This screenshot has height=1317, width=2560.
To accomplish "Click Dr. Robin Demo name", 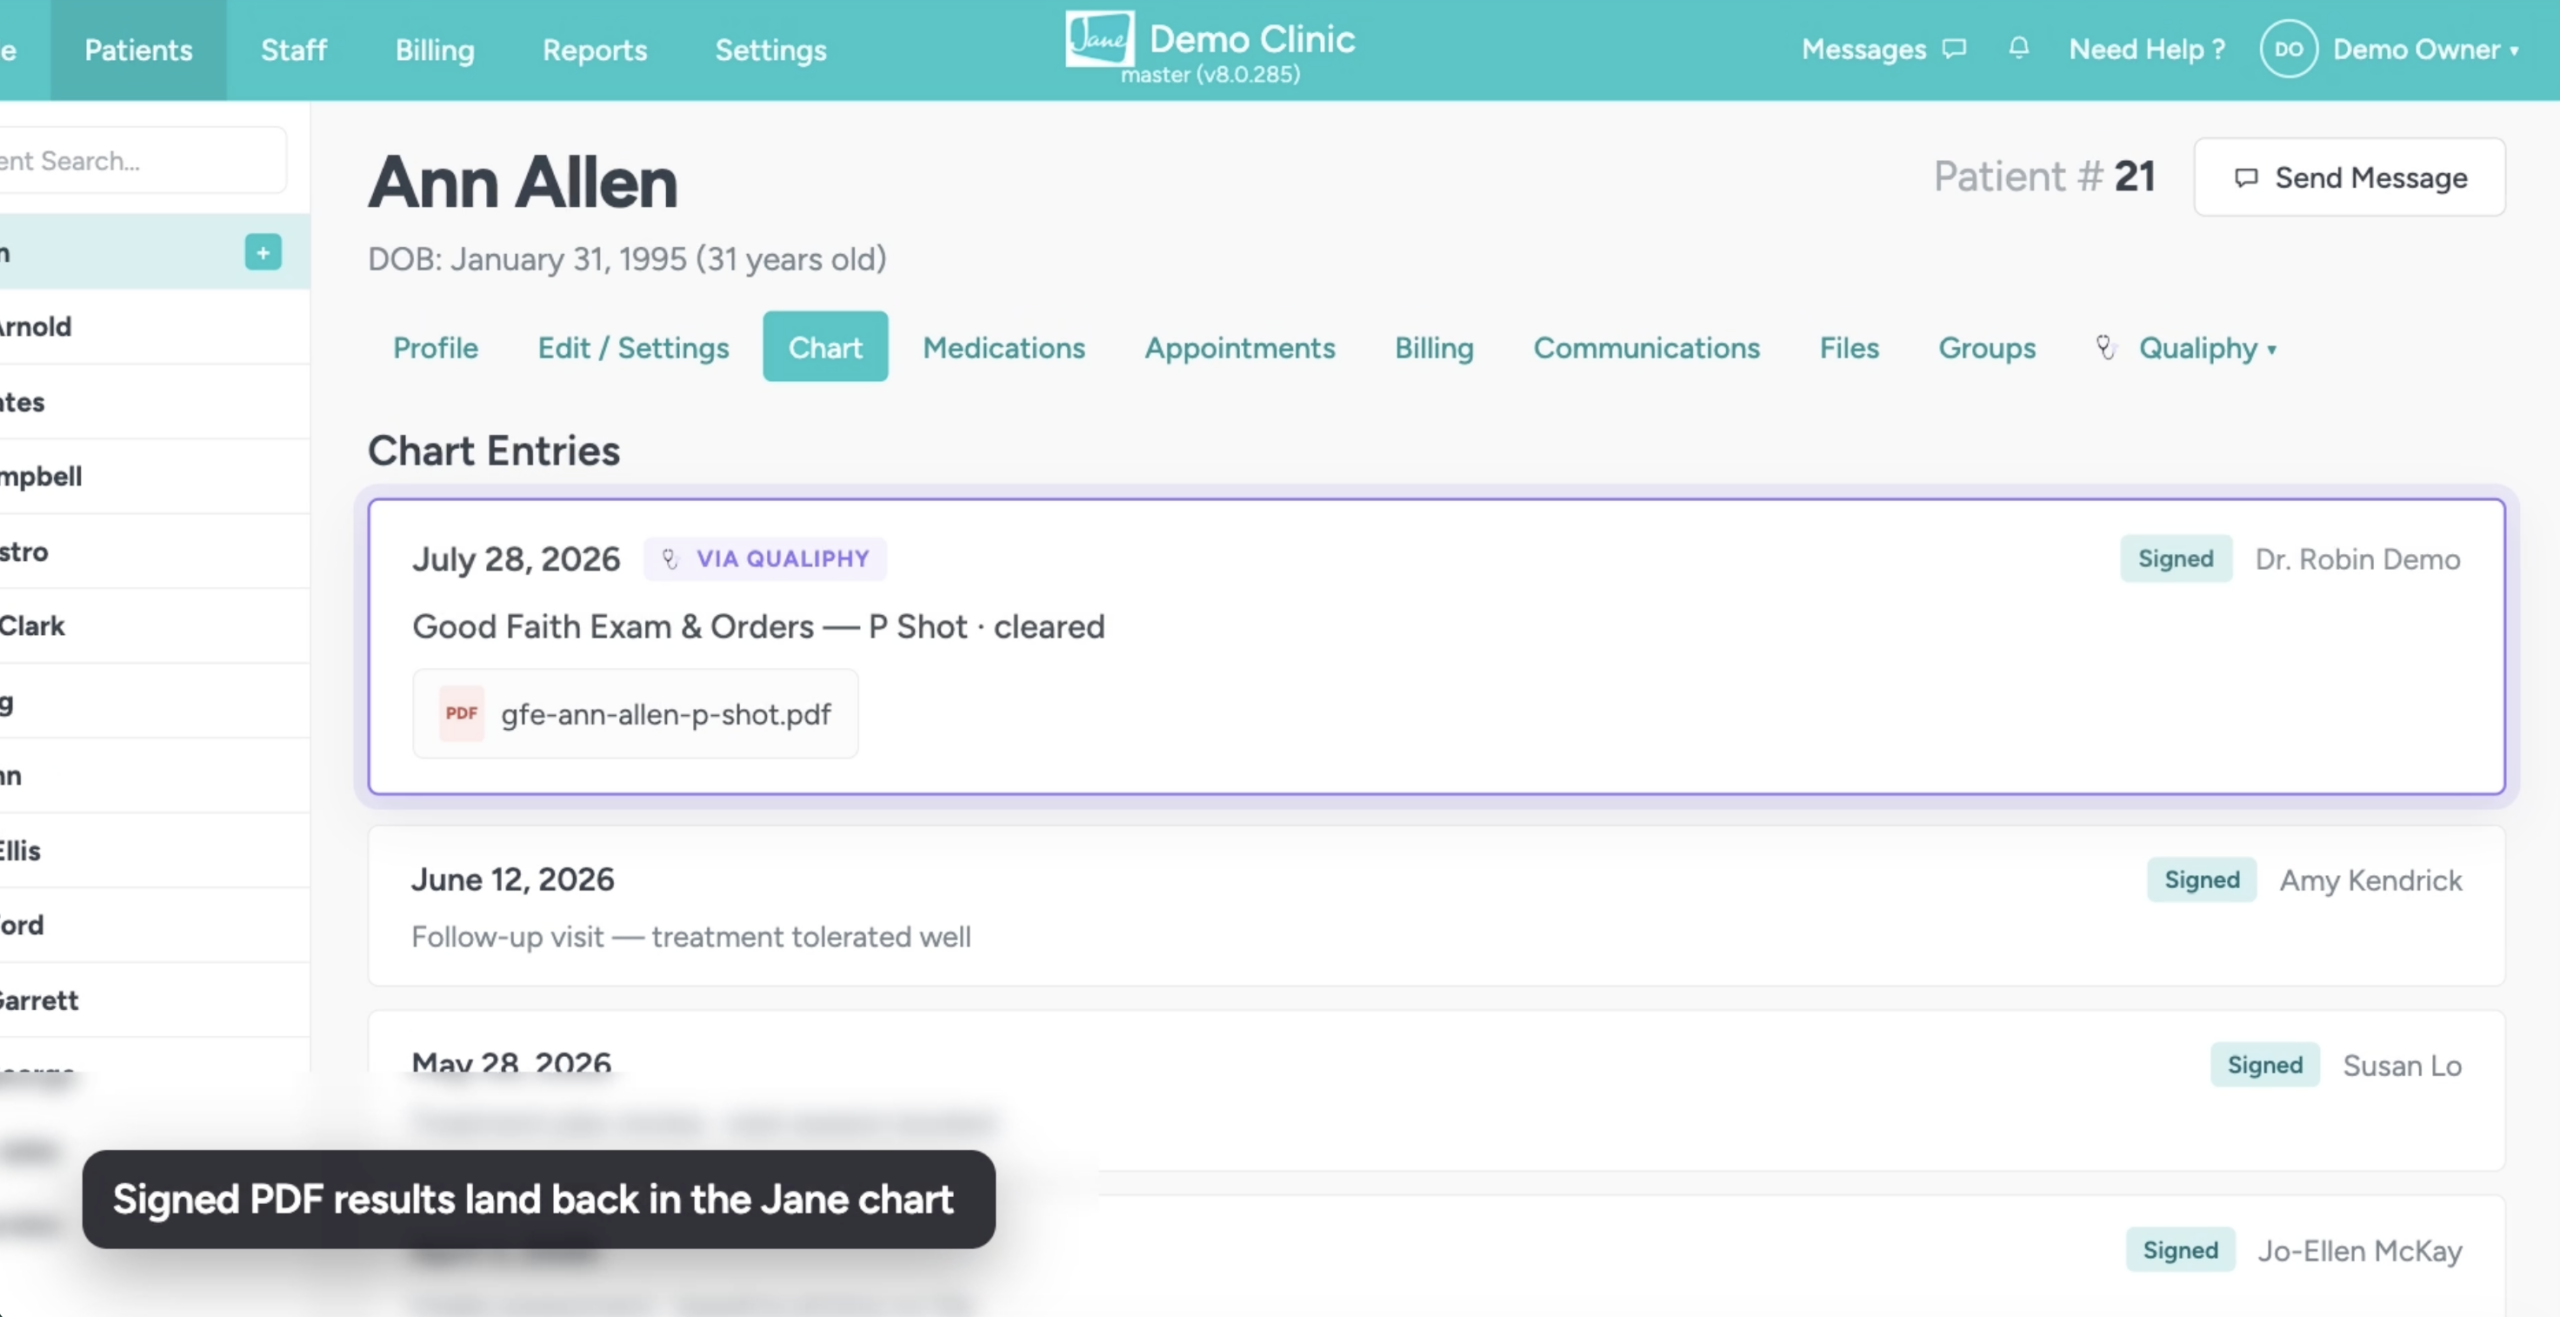I will click(x=2358, y=559).
